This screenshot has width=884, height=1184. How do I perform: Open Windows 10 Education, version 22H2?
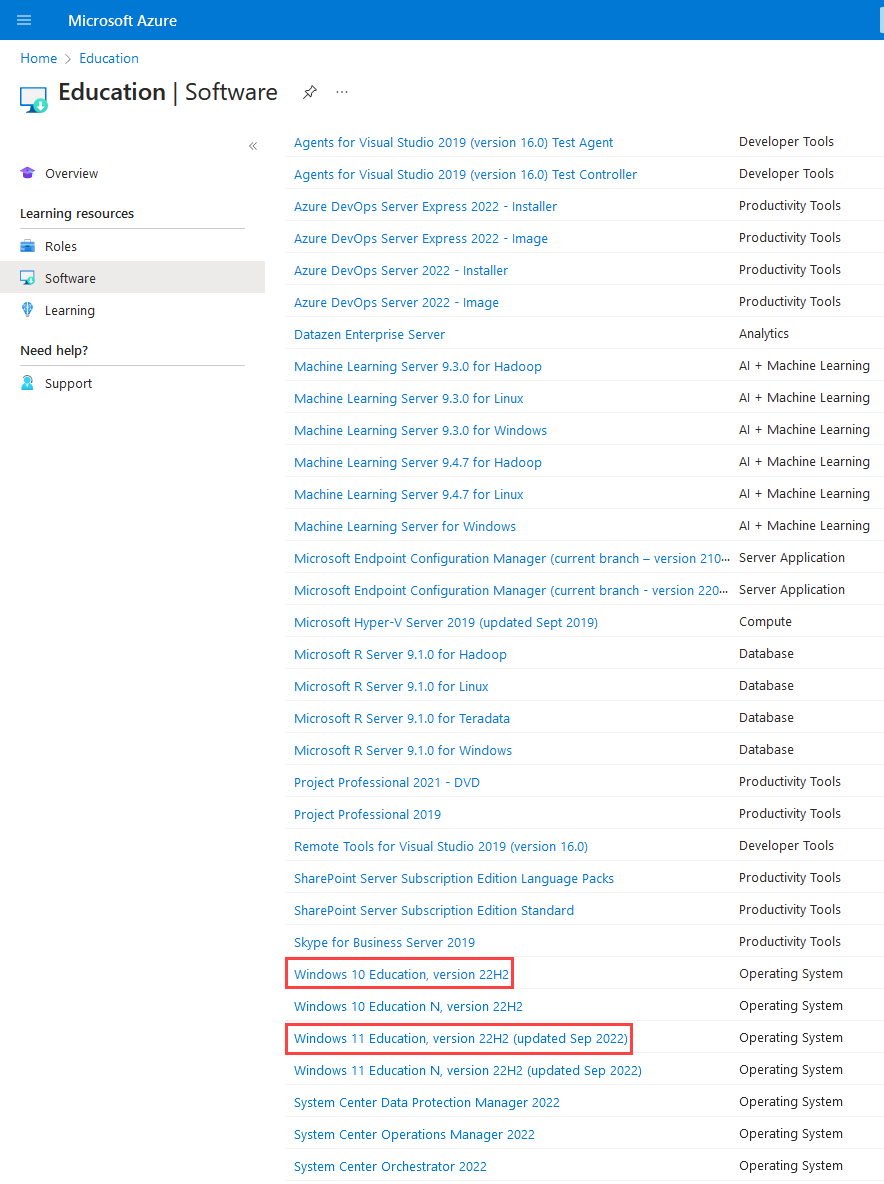[401, 974]
